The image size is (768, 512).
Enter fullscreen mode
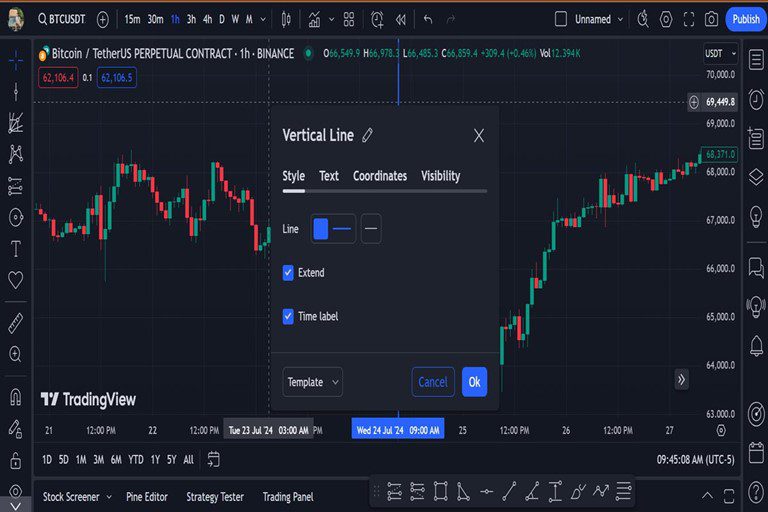tap(689, 20)
